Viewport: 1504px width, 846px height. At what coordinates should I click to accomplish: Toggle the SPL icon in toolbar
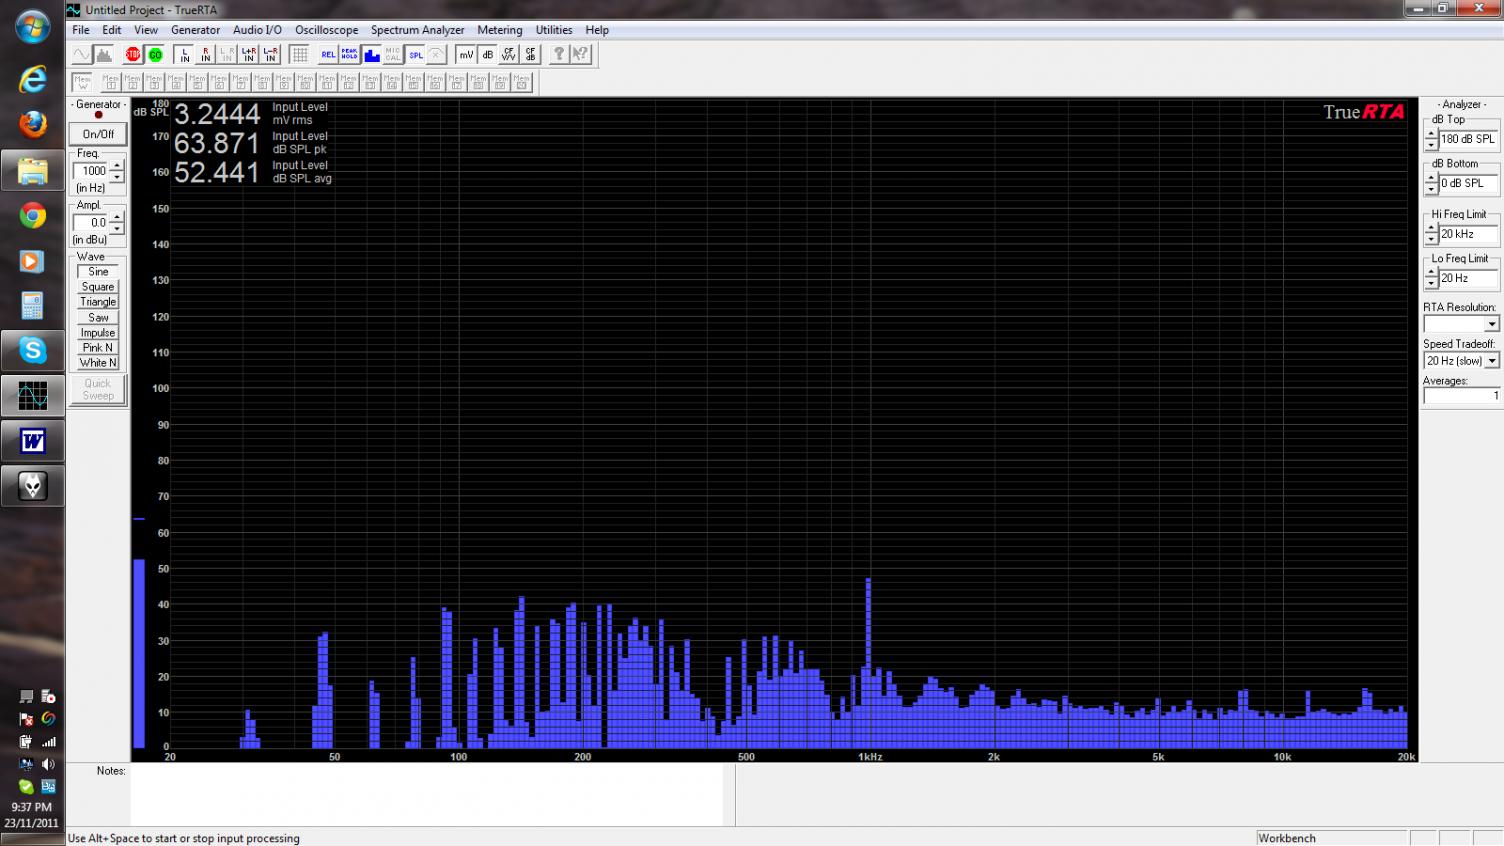point(415,54)
